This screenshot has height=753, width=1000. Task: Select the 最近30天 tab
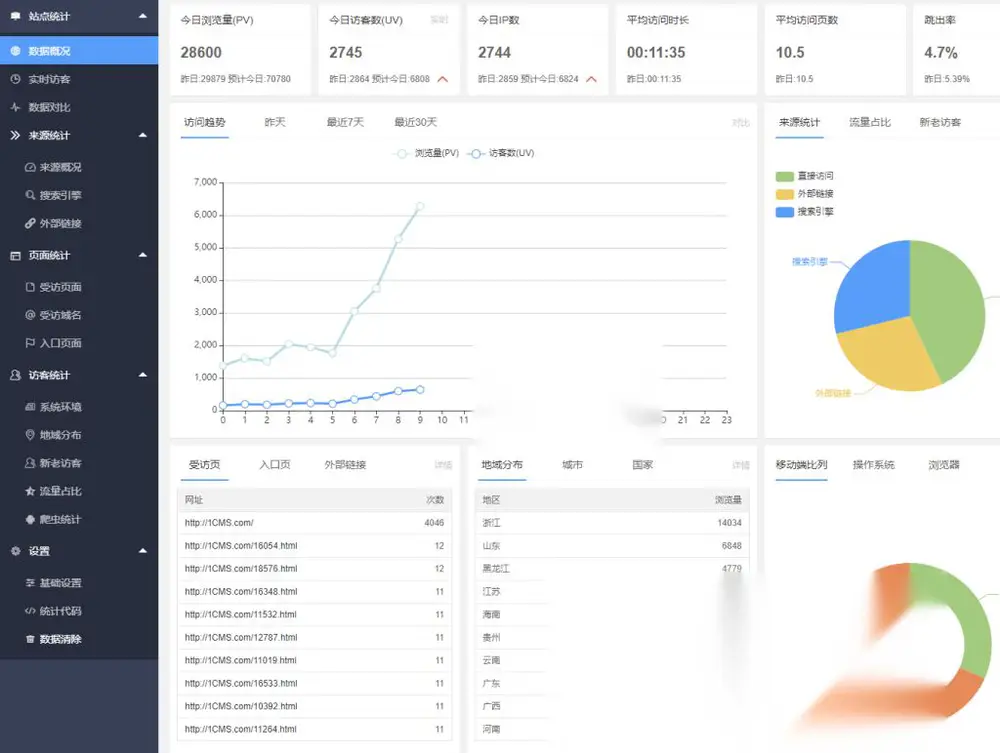(416, 122)
